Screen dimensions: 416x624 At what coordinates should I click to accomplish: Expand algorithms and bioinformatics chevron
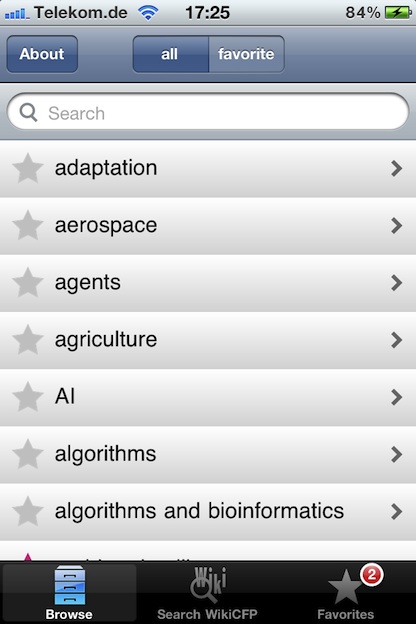396,511
